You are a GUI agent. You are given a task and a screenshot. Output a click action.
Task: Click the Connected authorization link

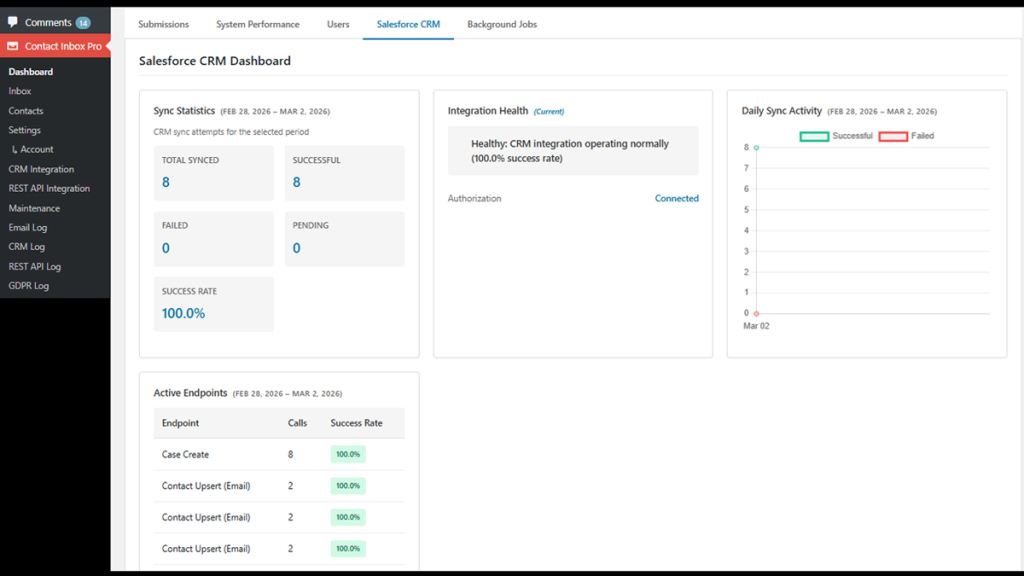coord(677,198)
